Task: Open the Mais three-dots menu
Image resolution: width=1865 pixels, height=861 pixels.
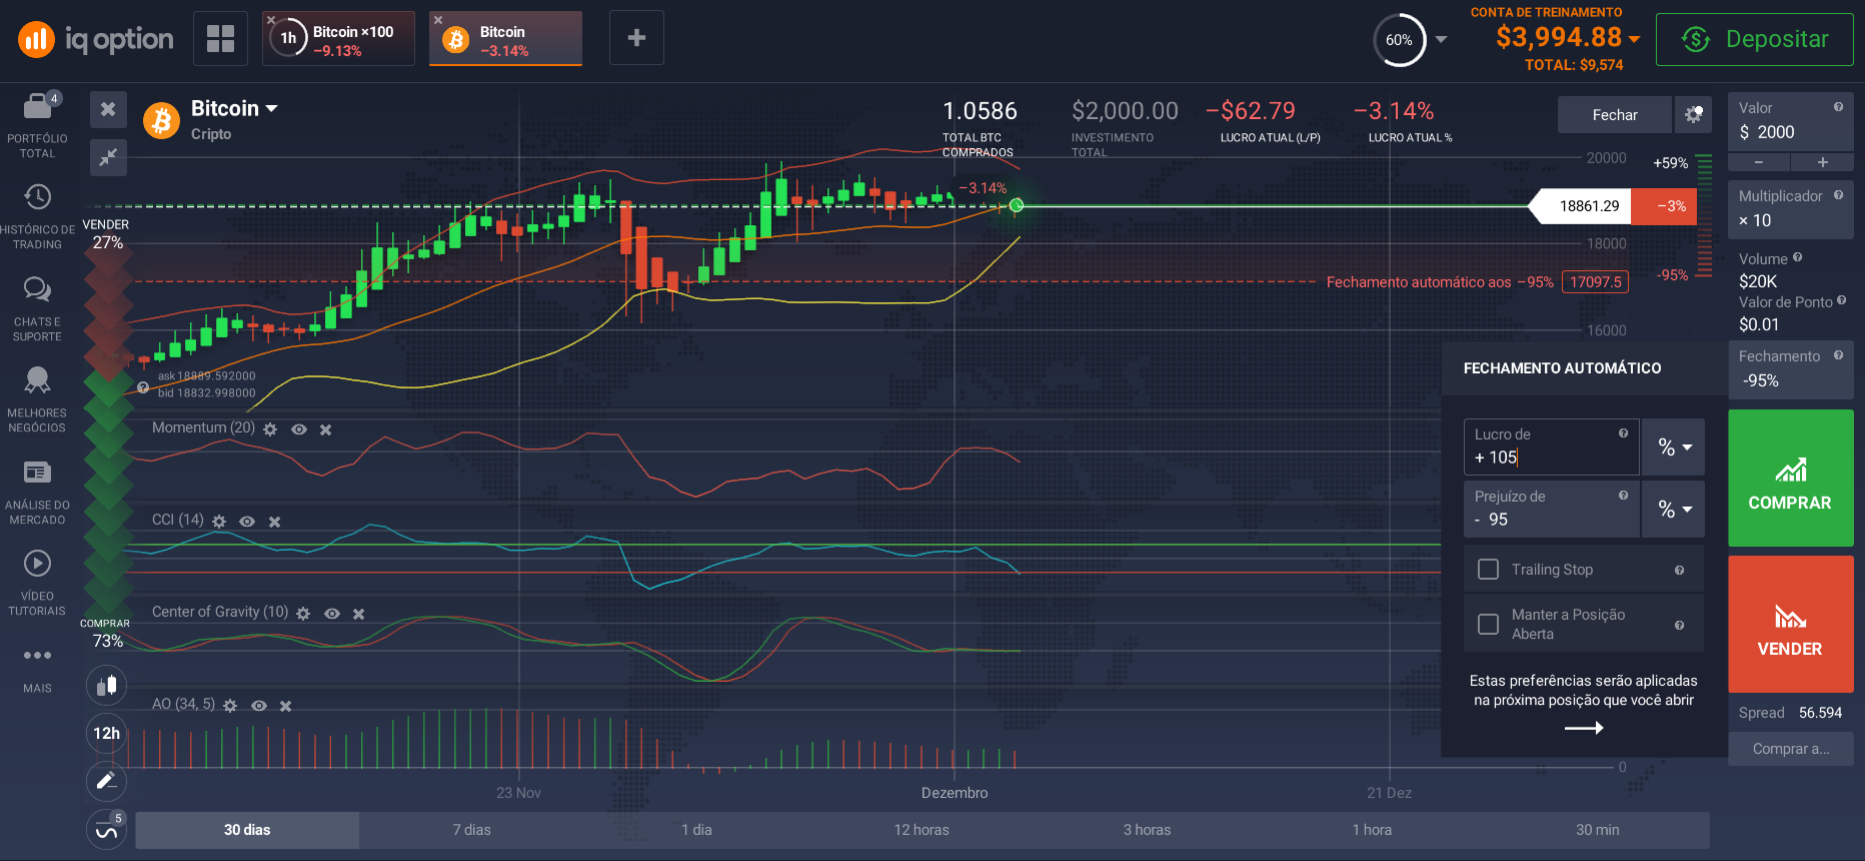Action: pyautogui.click(x=38, y=656)
